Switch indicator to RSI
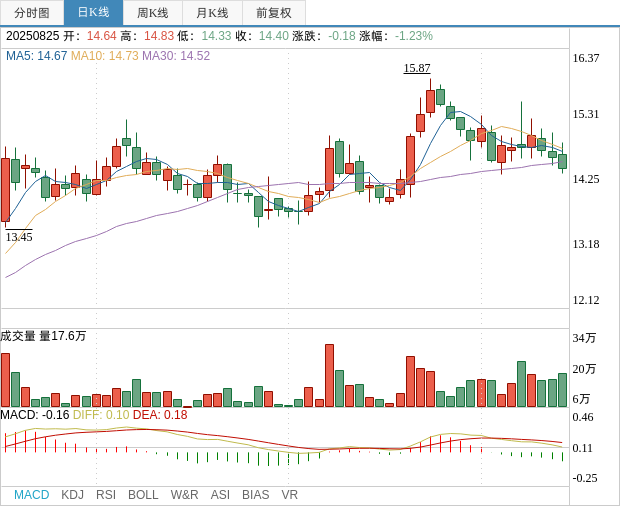 coord(106,495)
